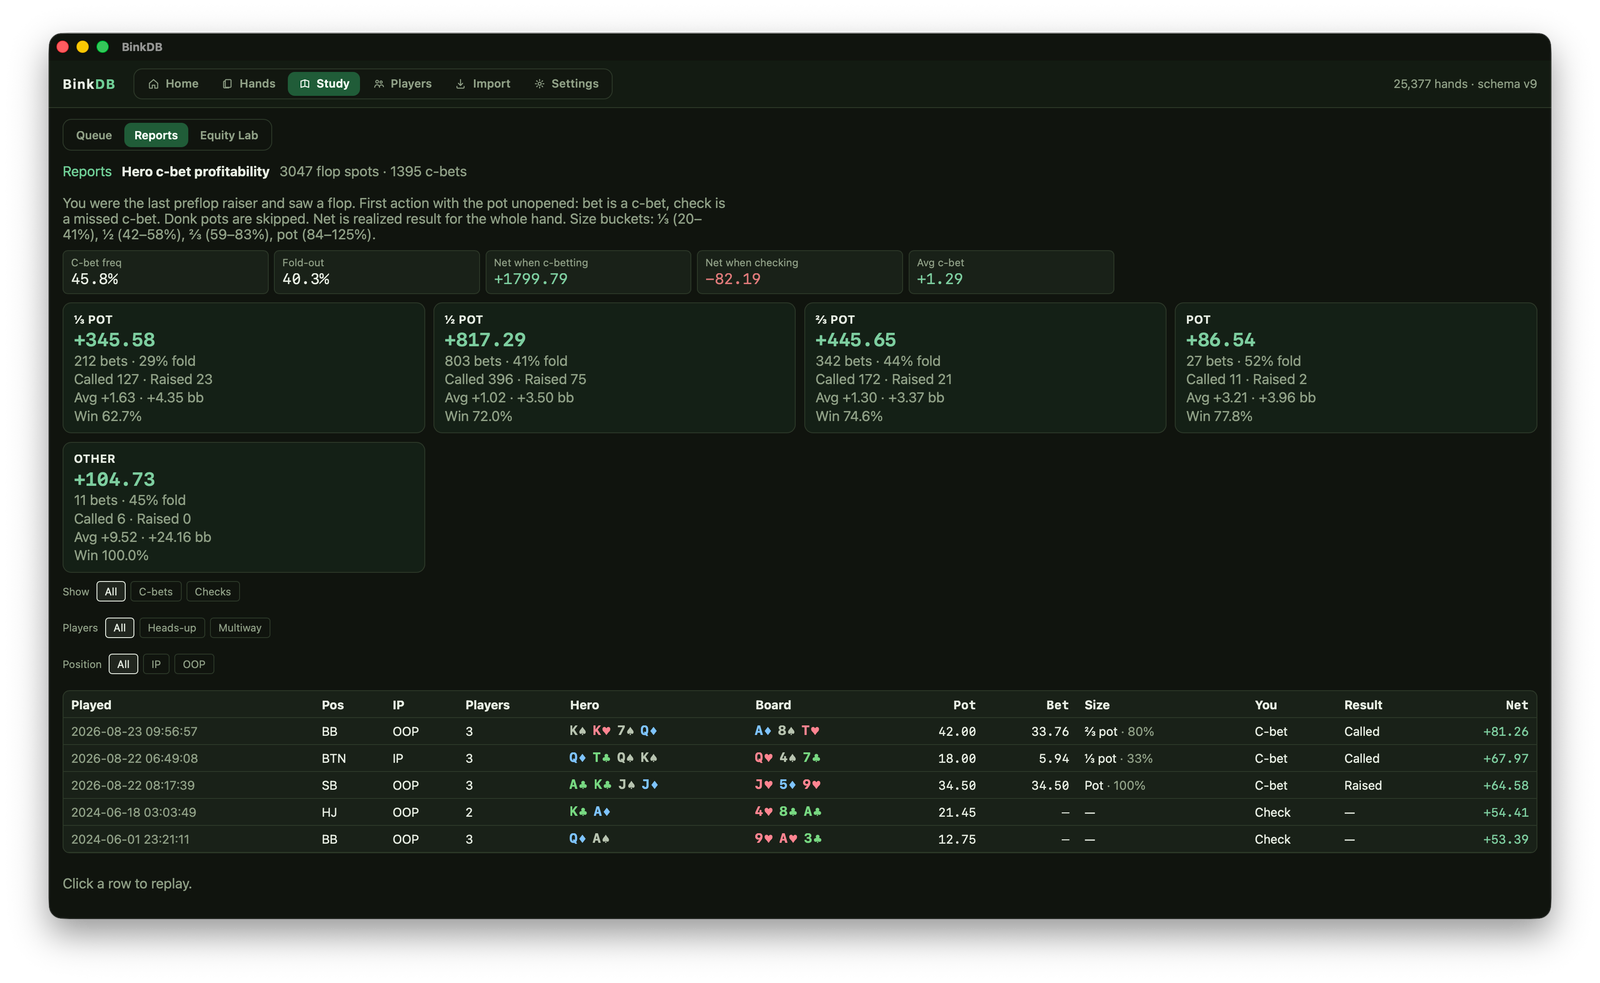
Task: Replay hand played 2024-06-18 03:03:49
Action: [x=800, y=813]
